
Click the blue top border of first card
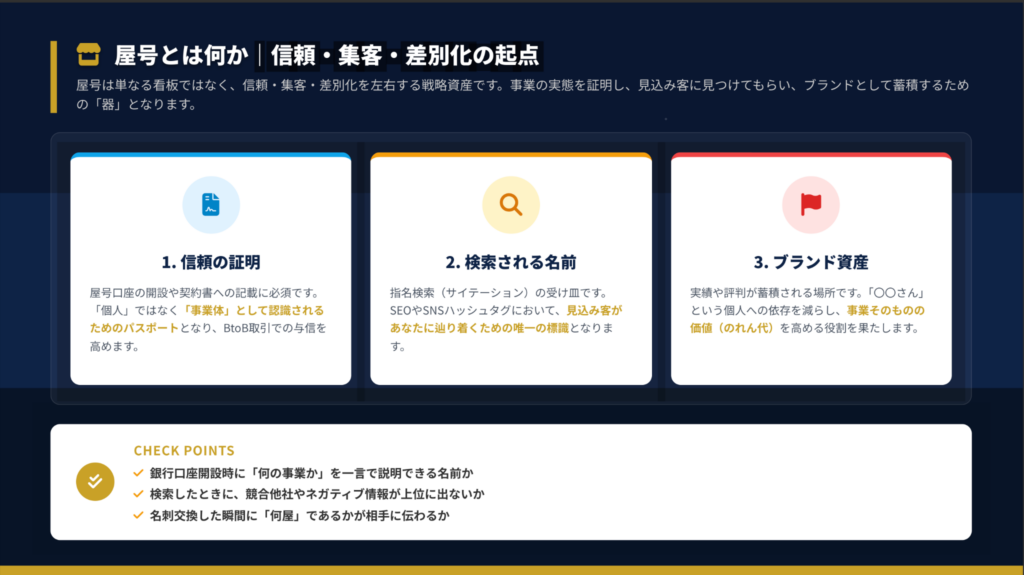(211, 156)
